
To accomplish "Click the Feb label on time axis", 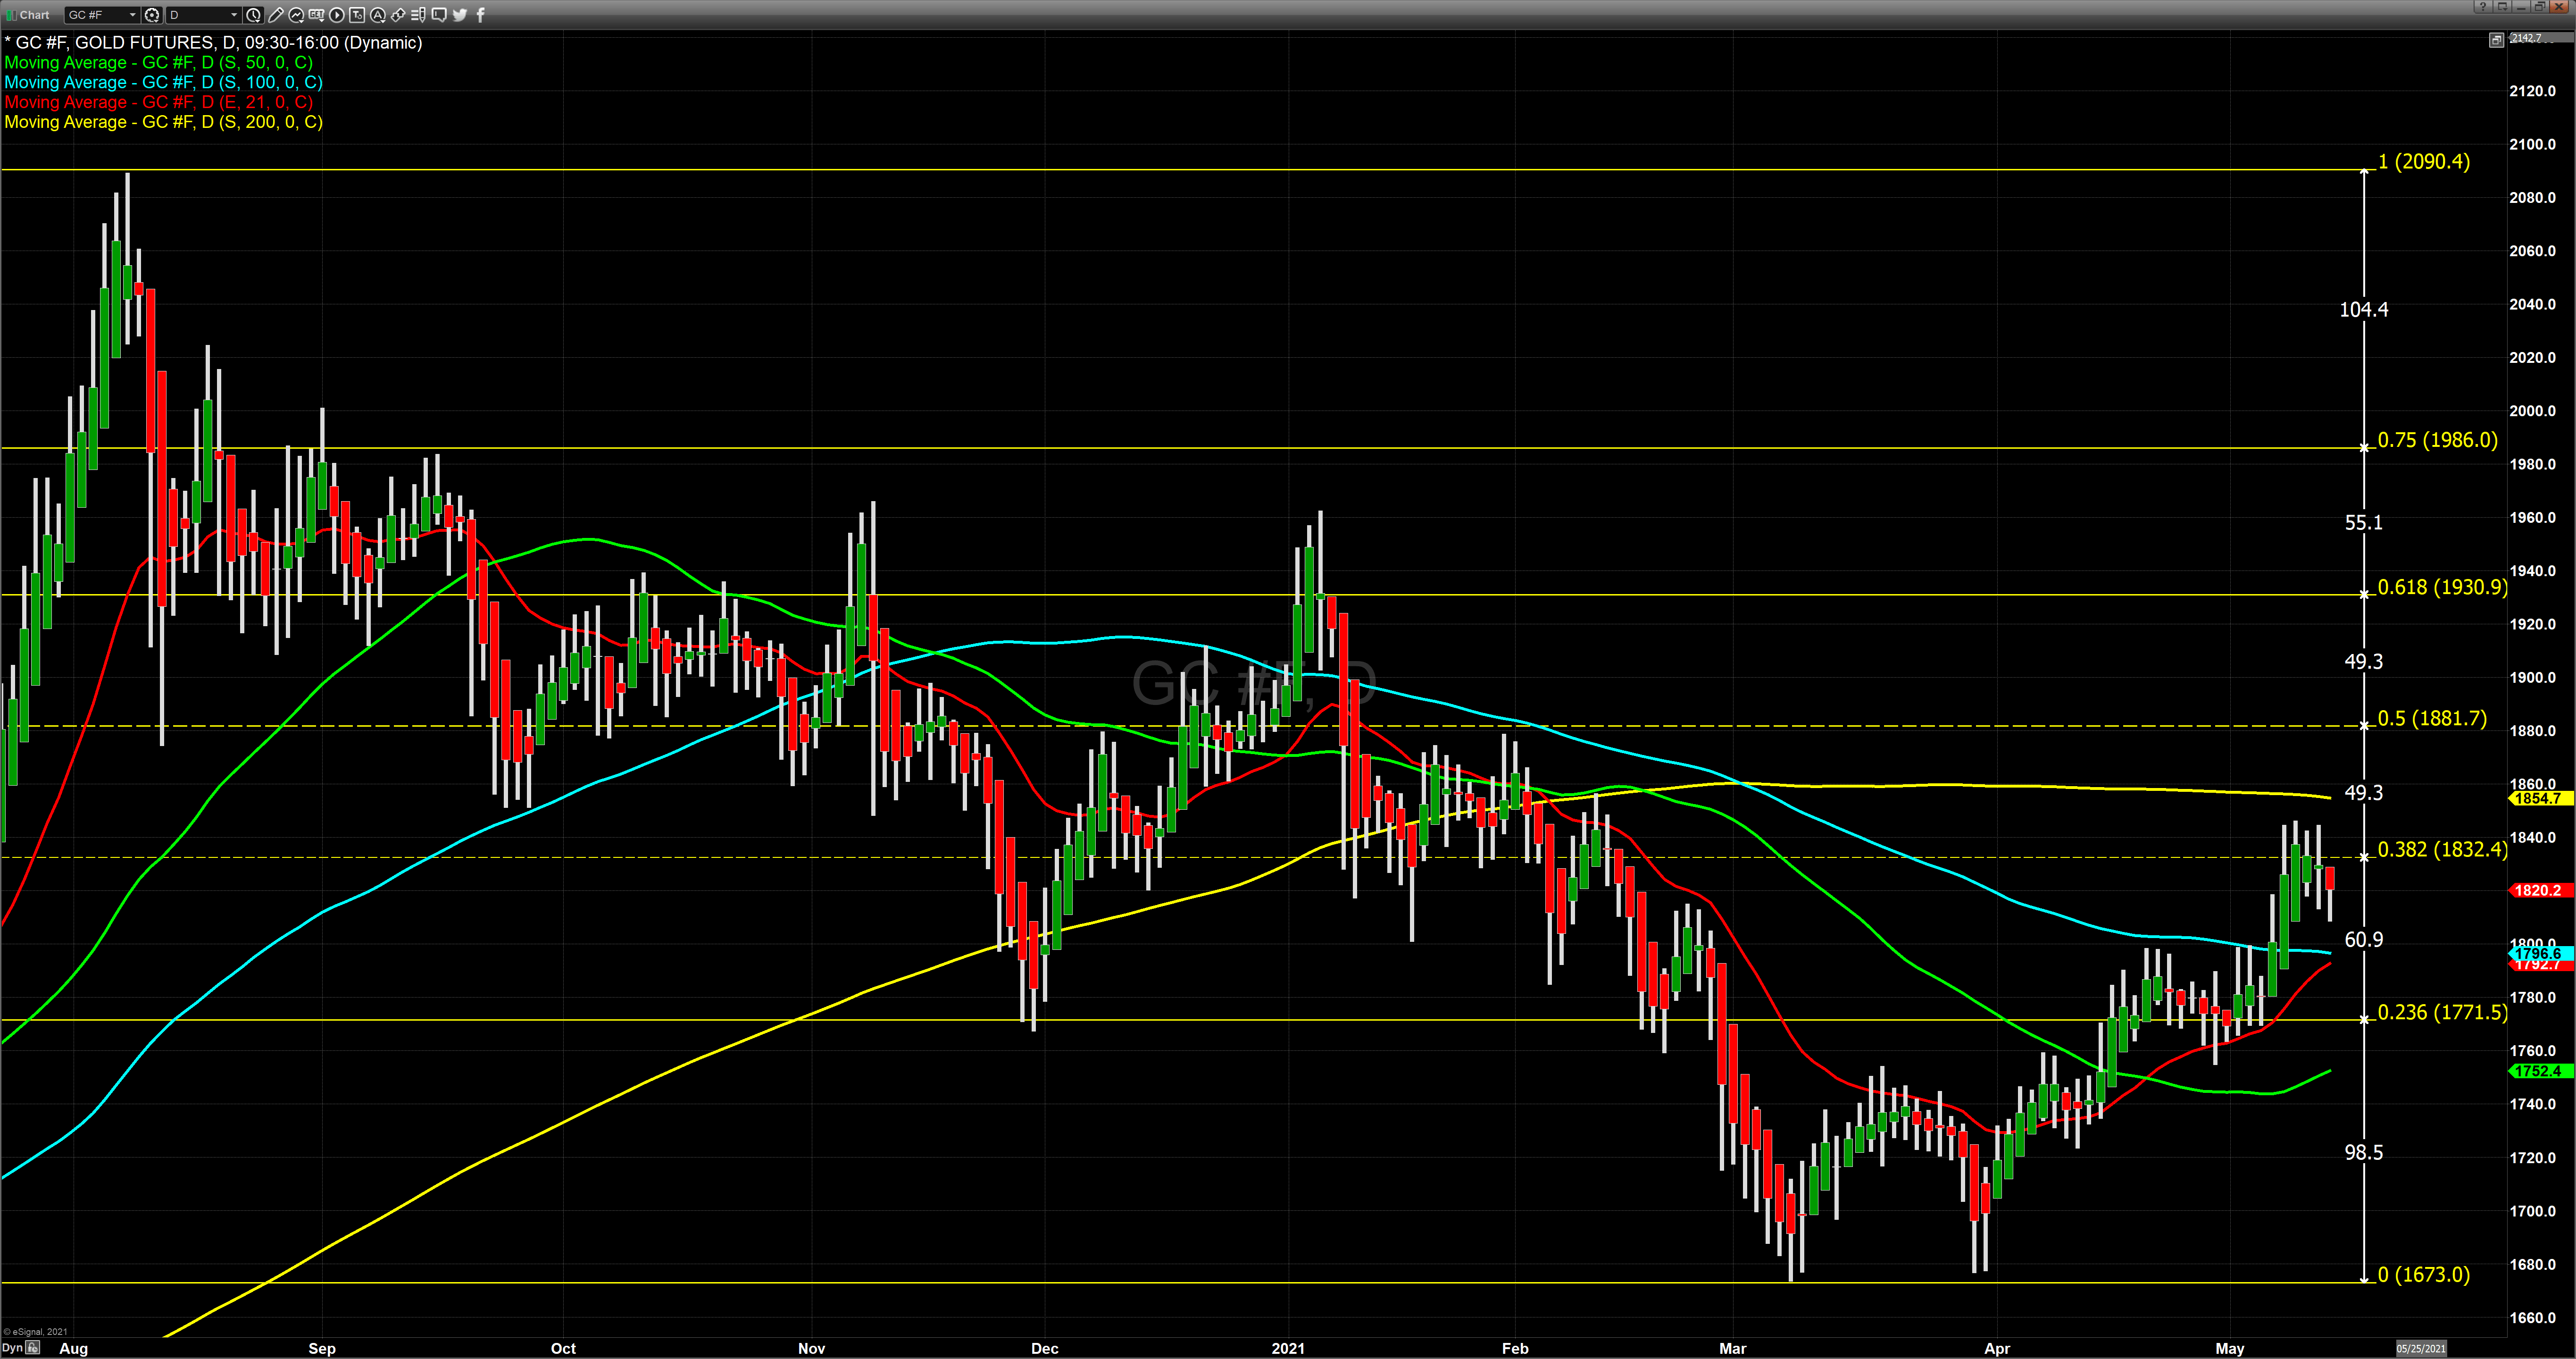I will (1515, 1348).
